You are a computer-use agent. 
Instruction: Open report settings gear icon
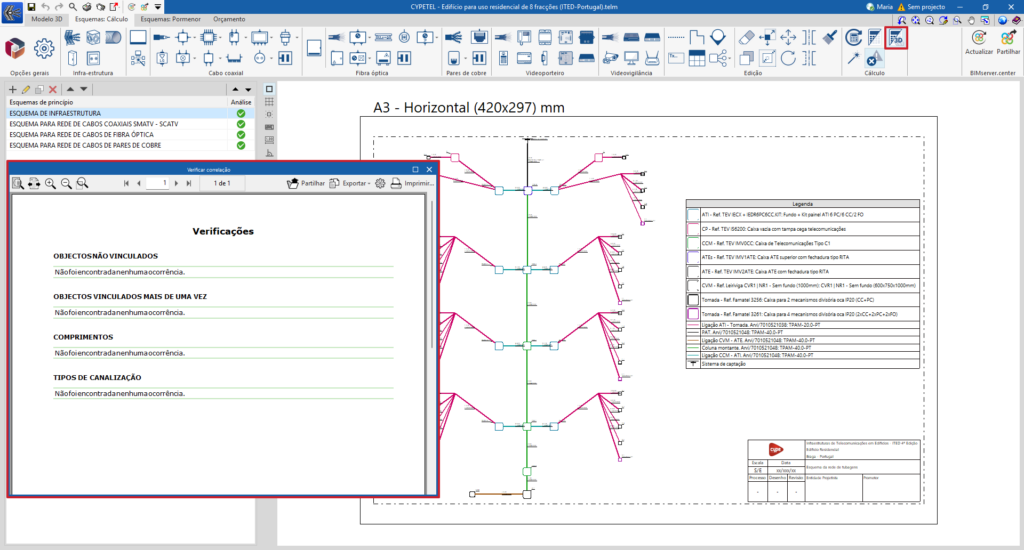(x=380, y=184)
